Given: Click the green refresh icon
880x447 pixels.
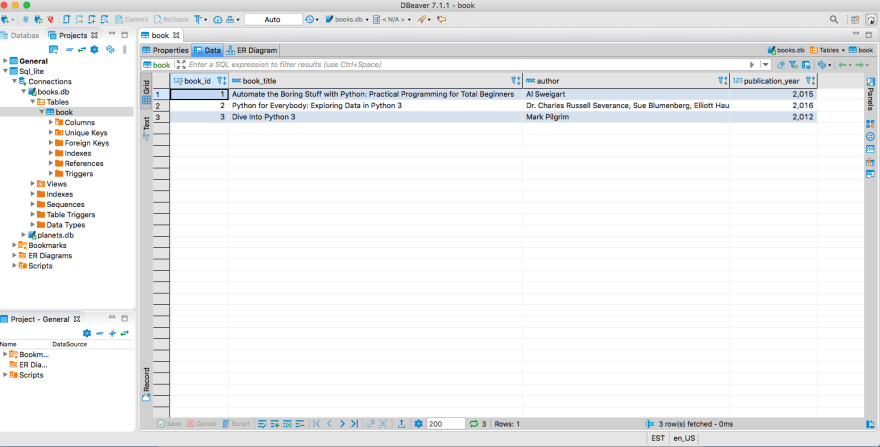Looking at the screenshot, I should coord(474,424).
